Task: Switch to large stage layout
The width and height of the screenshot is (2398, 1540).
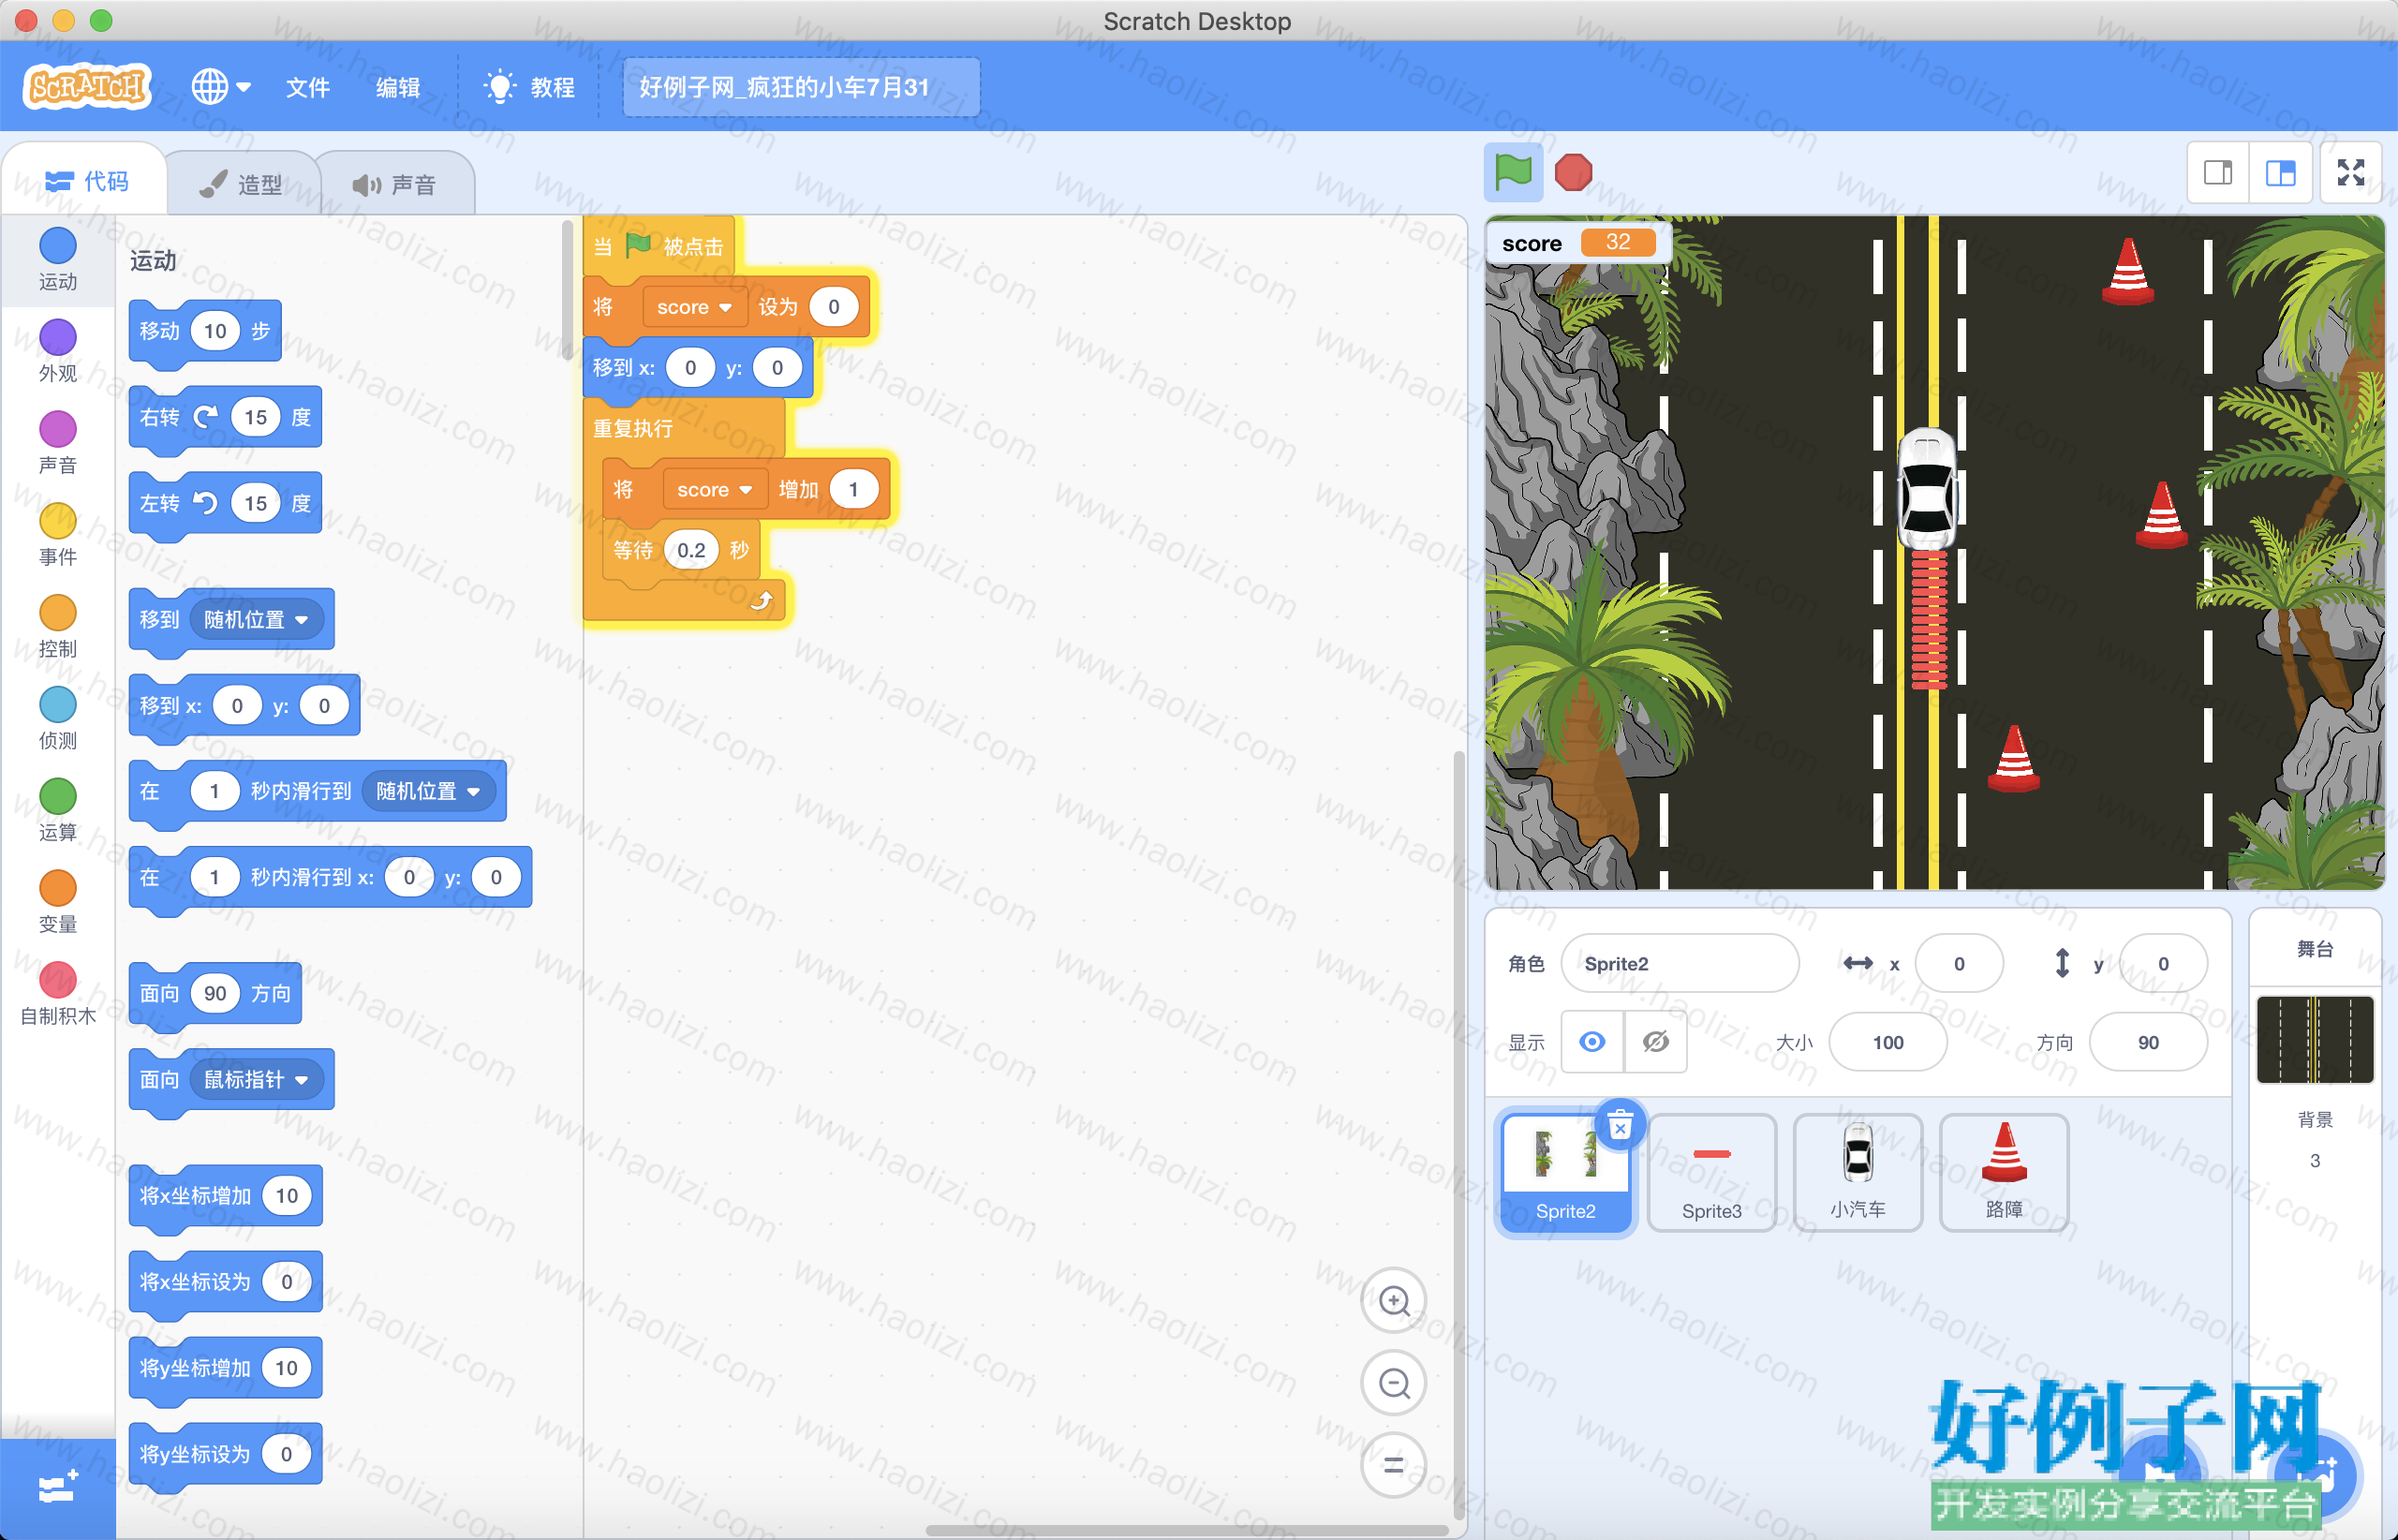Action: (2280, 173)
